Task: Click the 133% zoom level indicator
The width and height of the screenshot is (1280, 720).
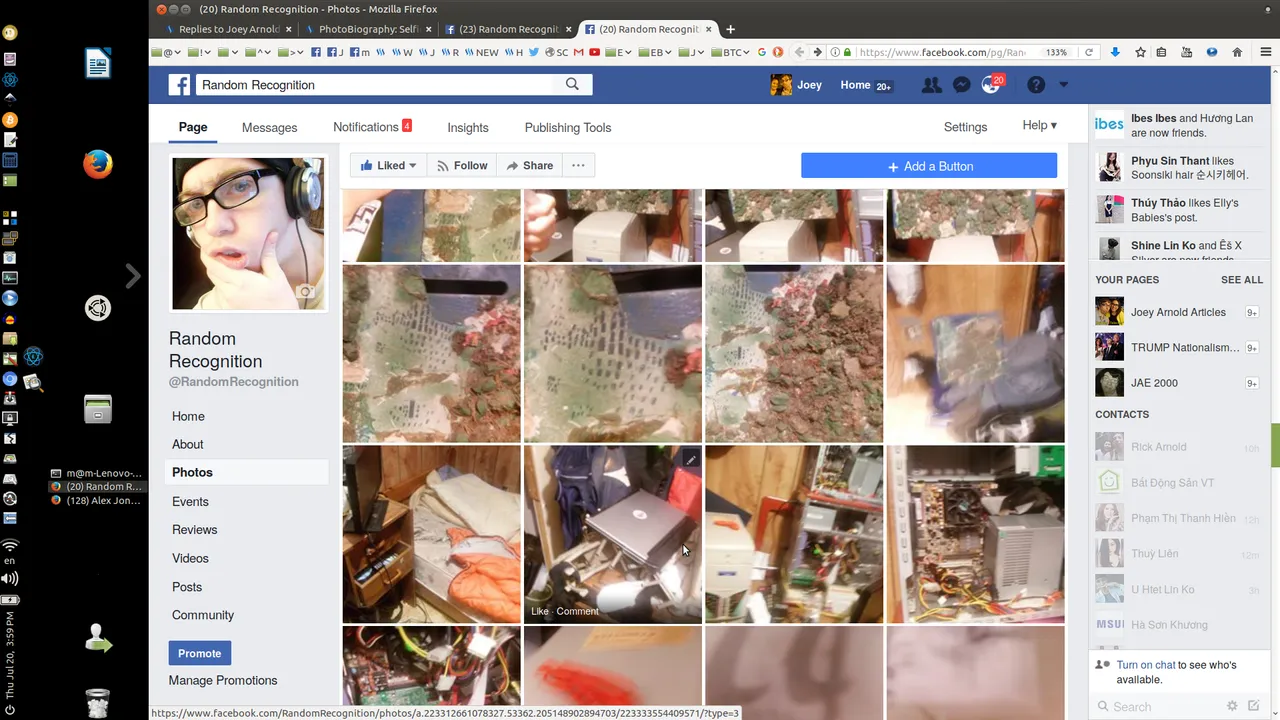Action: point(1056,52)
